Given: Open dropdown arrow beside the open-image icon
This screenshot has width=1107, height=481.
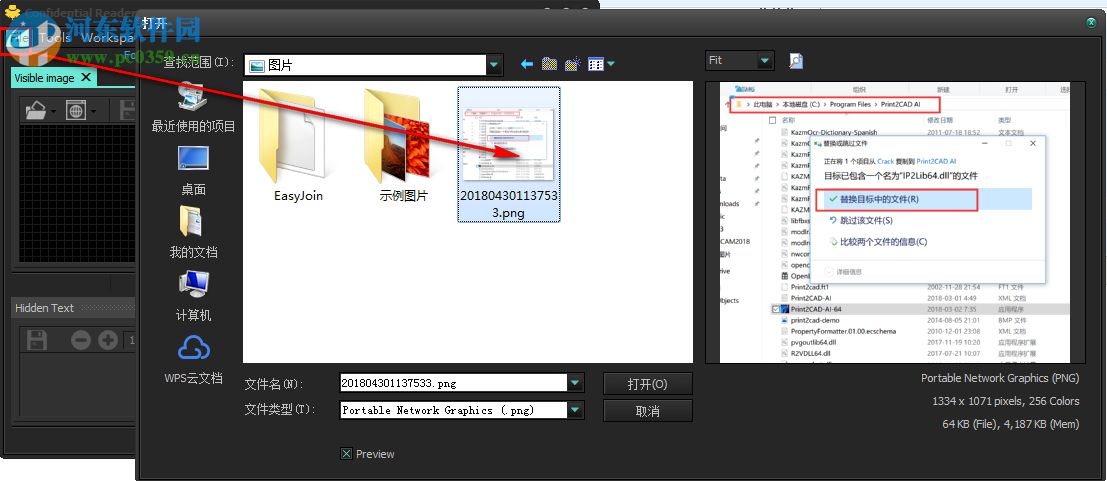Looking at the screenshot, I should (53, 112).
